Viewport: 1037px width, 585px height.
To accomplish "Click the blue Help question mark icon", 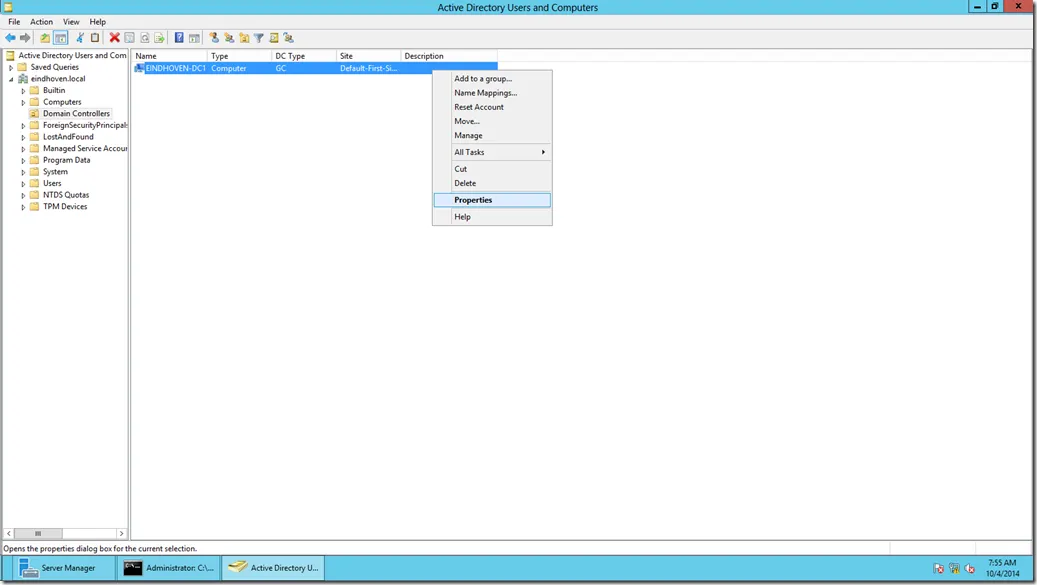I will click(x=179, y=38).
